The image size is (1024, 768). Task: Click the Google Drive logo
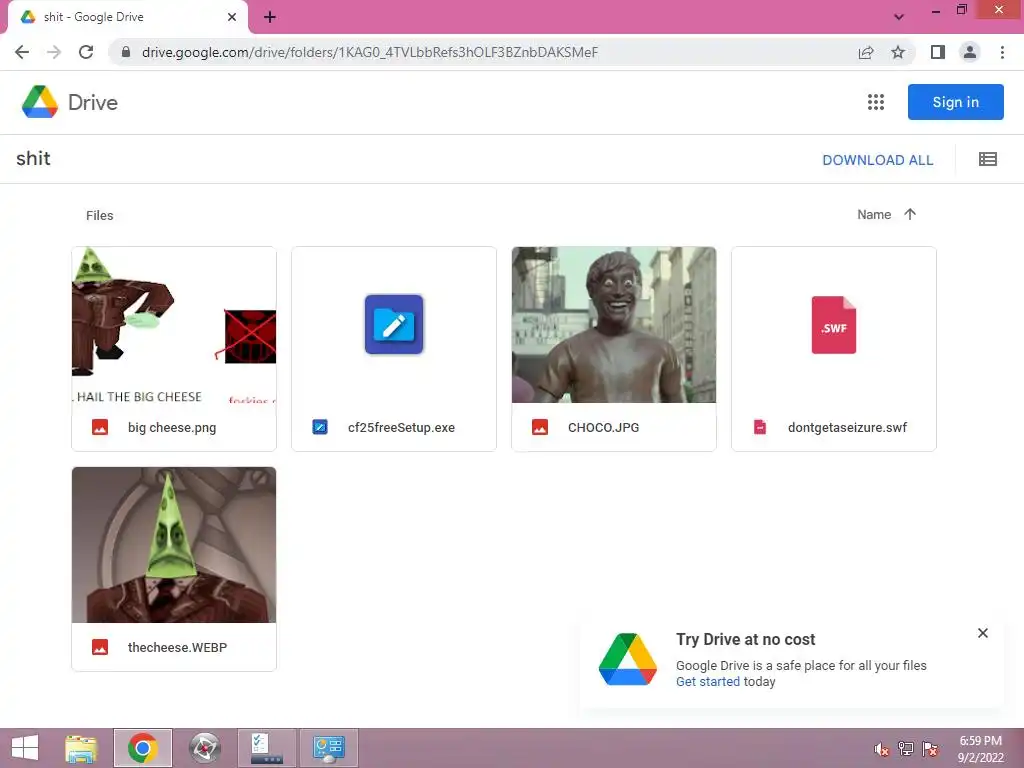[x=40, y=102]
